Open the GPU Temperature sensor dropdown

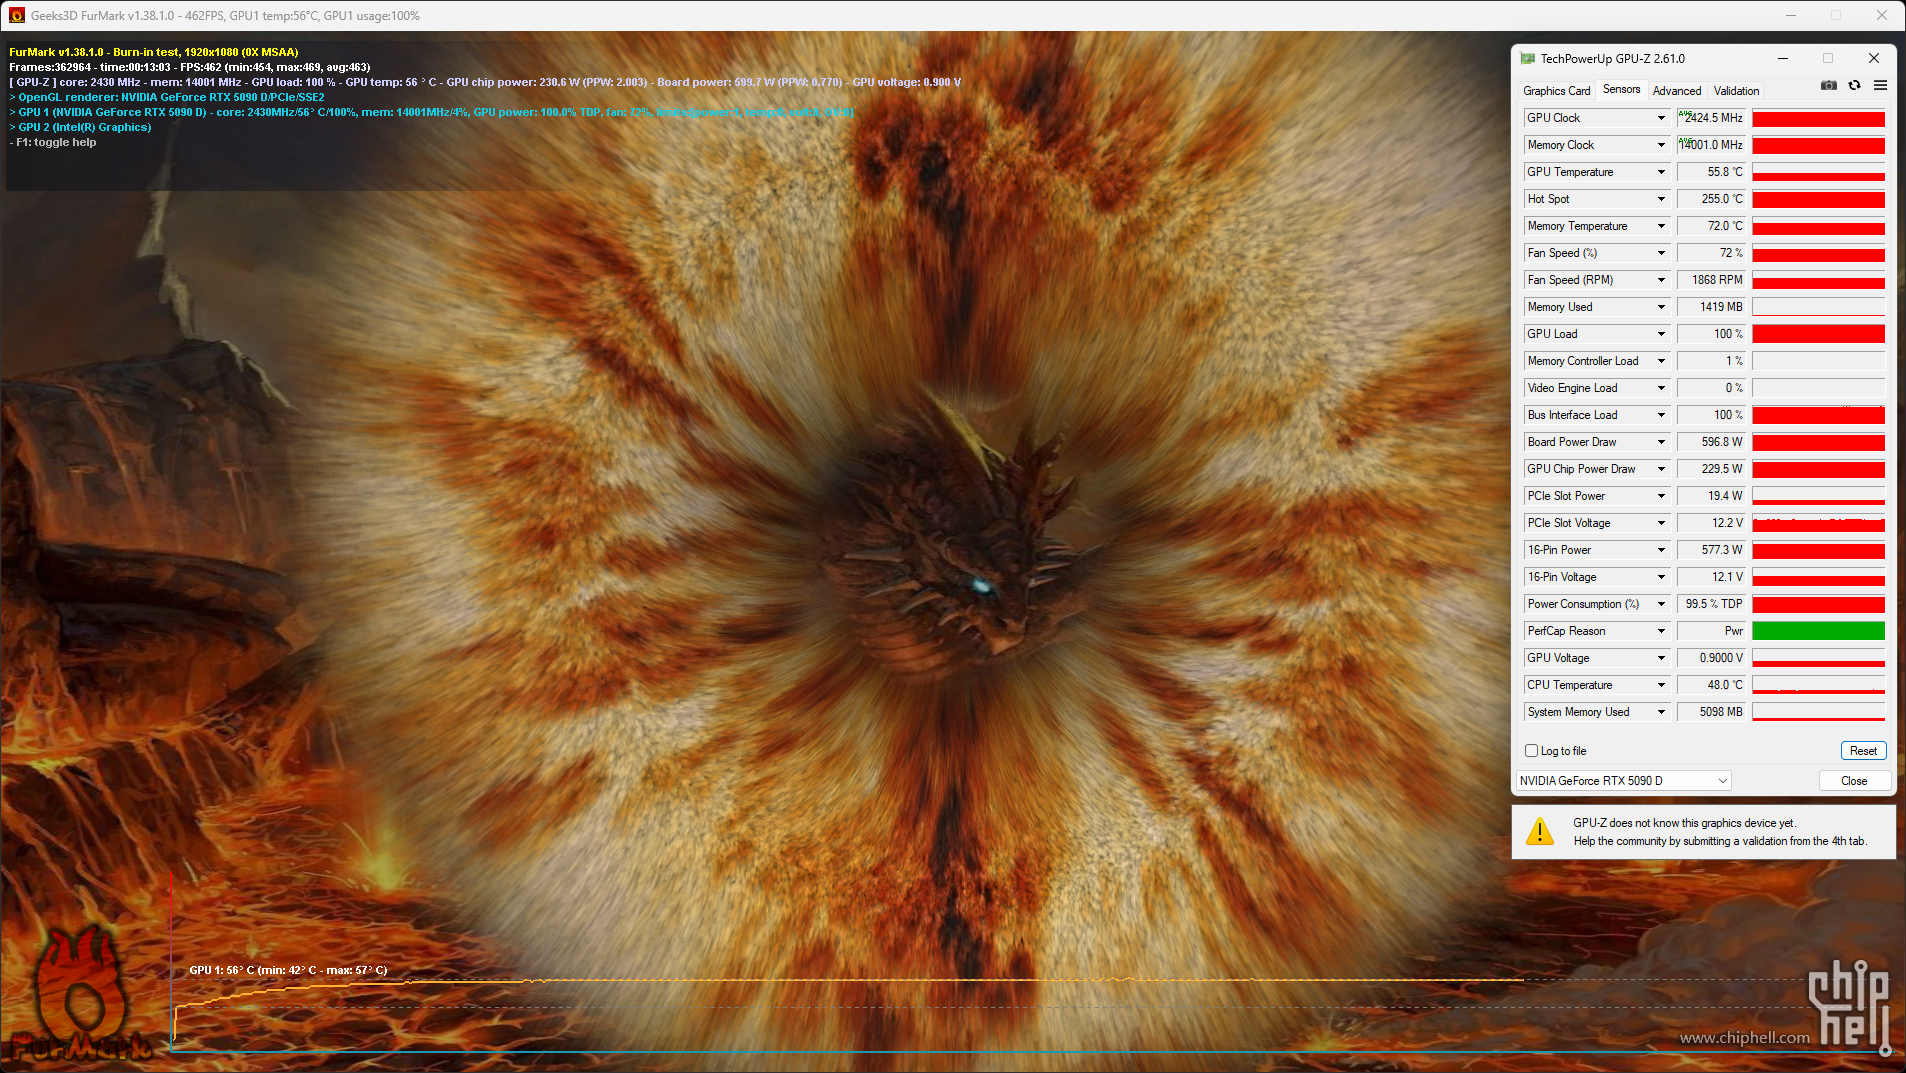(x=1661, y=172)
